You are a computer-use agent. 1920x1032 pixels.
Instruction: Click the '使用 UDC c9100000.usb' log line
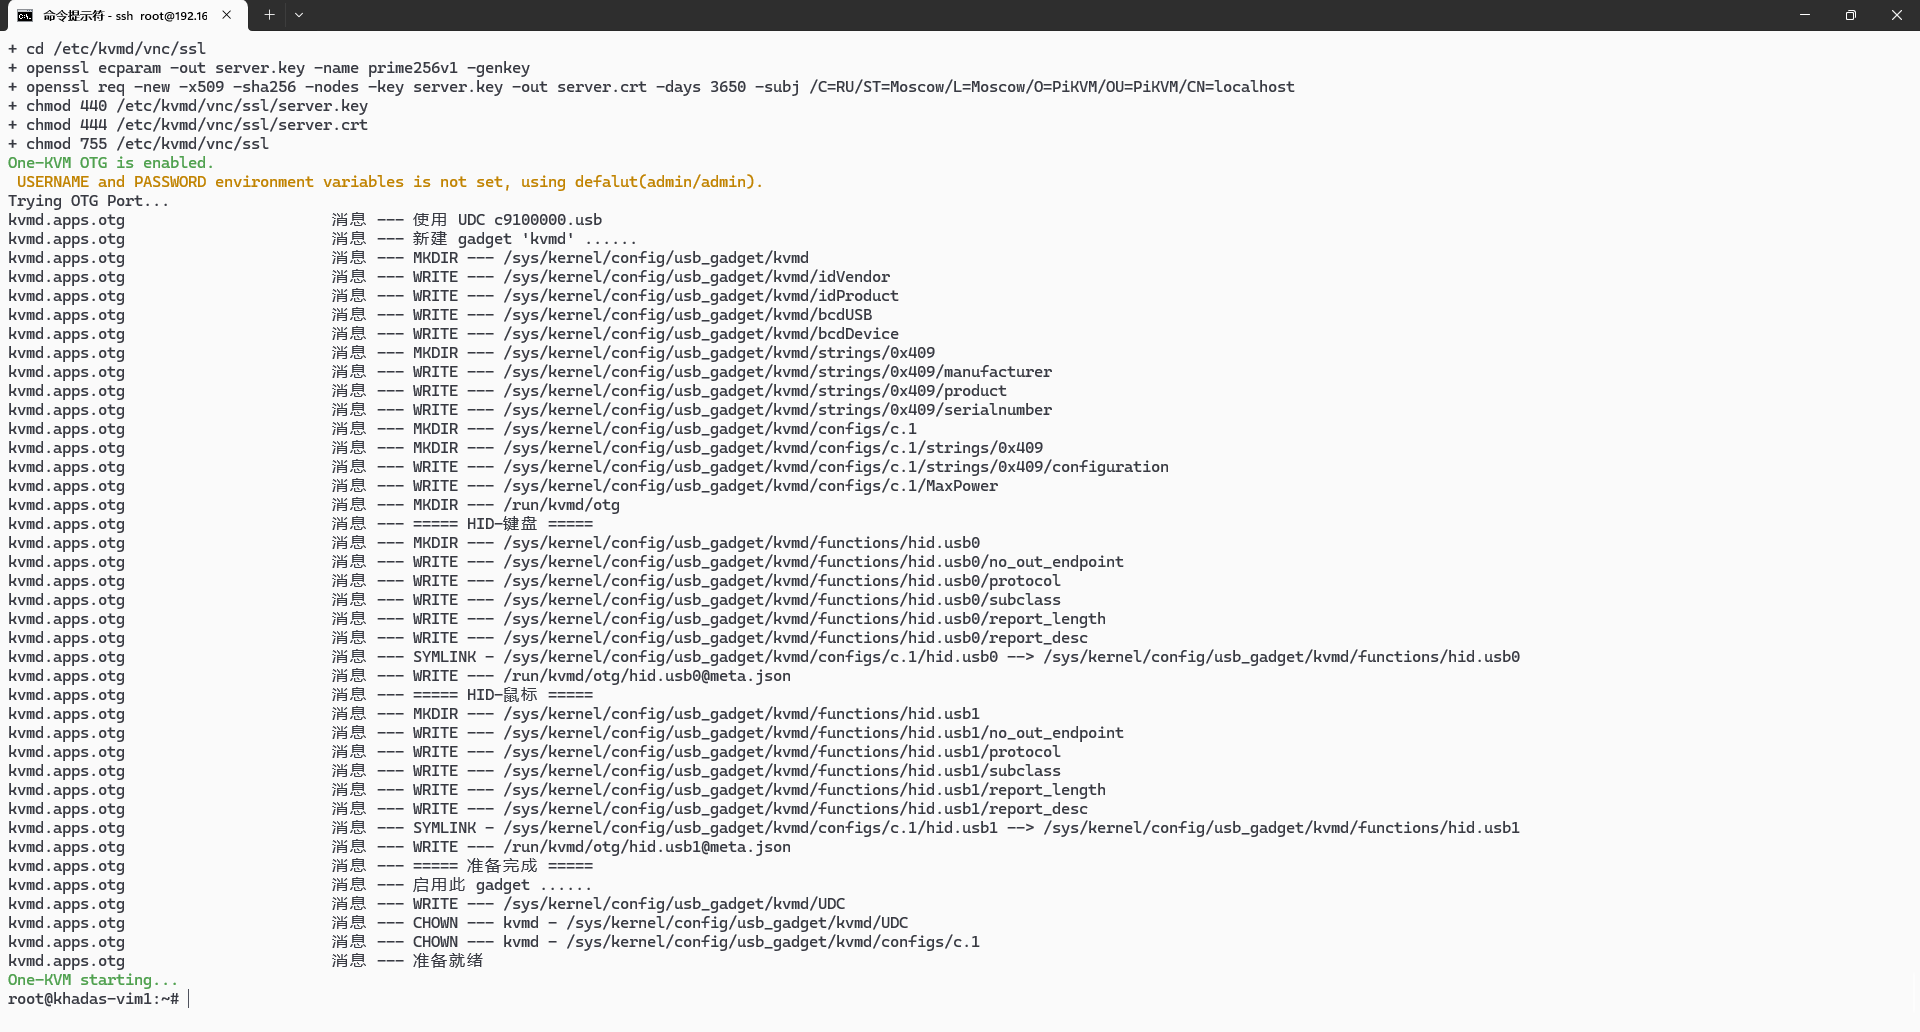pyautogui.click(x=507, y=220)
